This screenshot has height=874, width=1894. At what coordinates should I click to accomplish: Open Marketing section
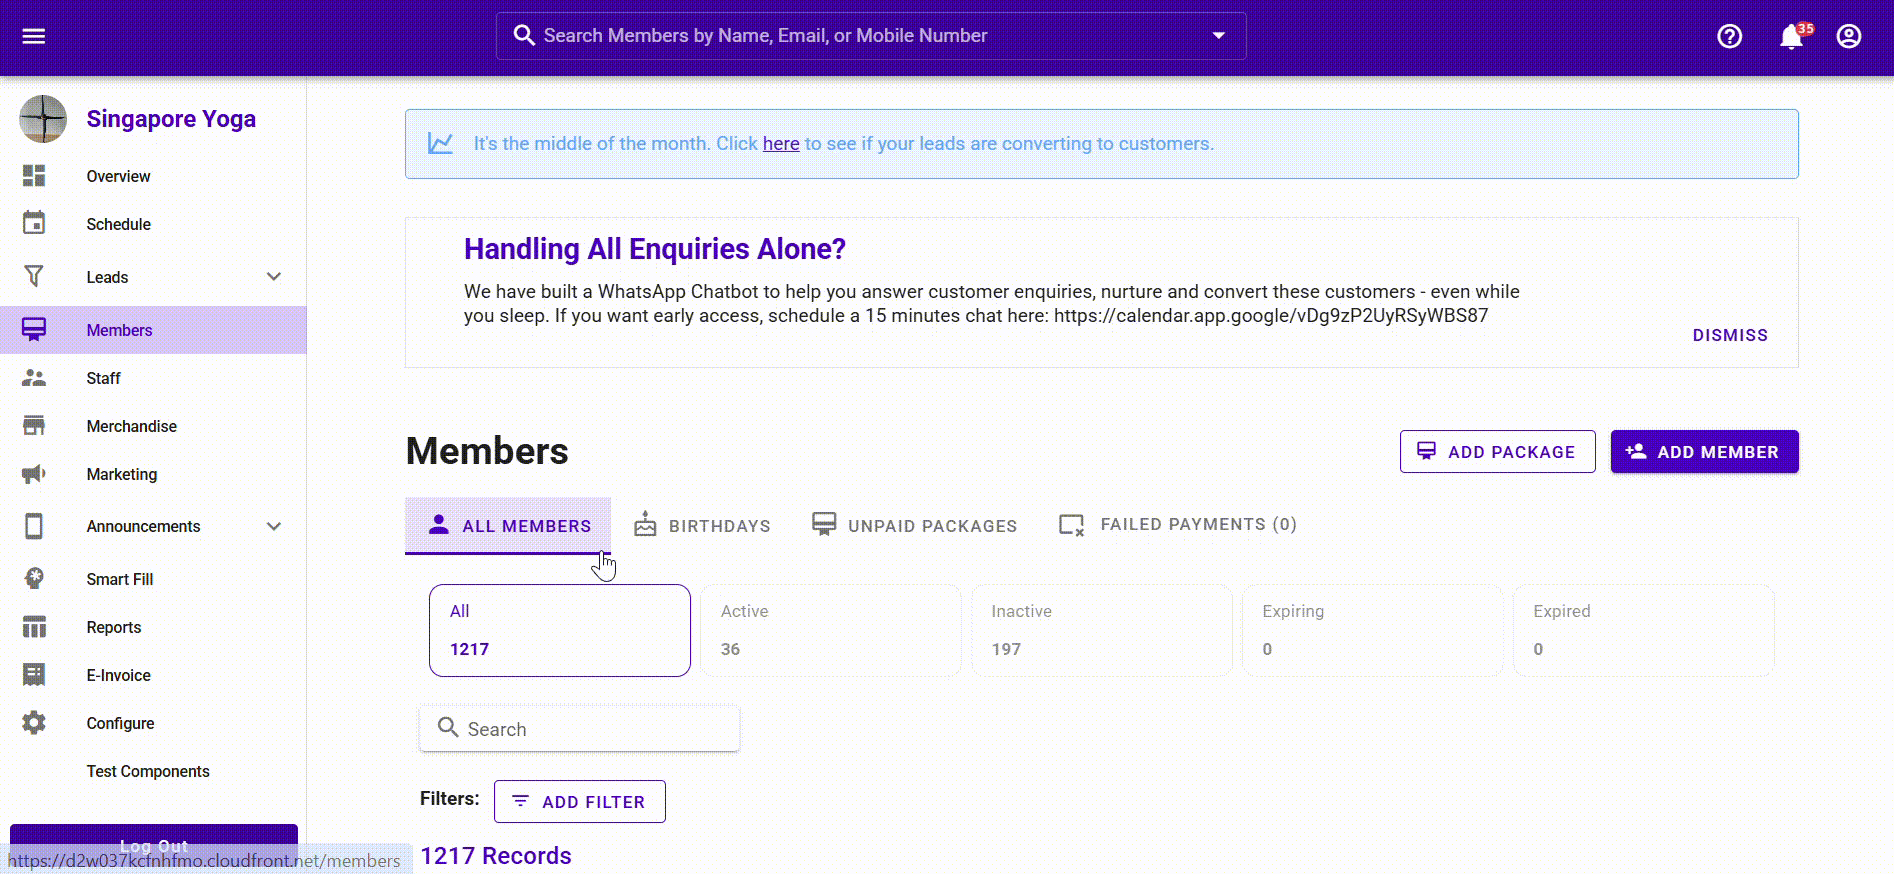tap(121, 474)
